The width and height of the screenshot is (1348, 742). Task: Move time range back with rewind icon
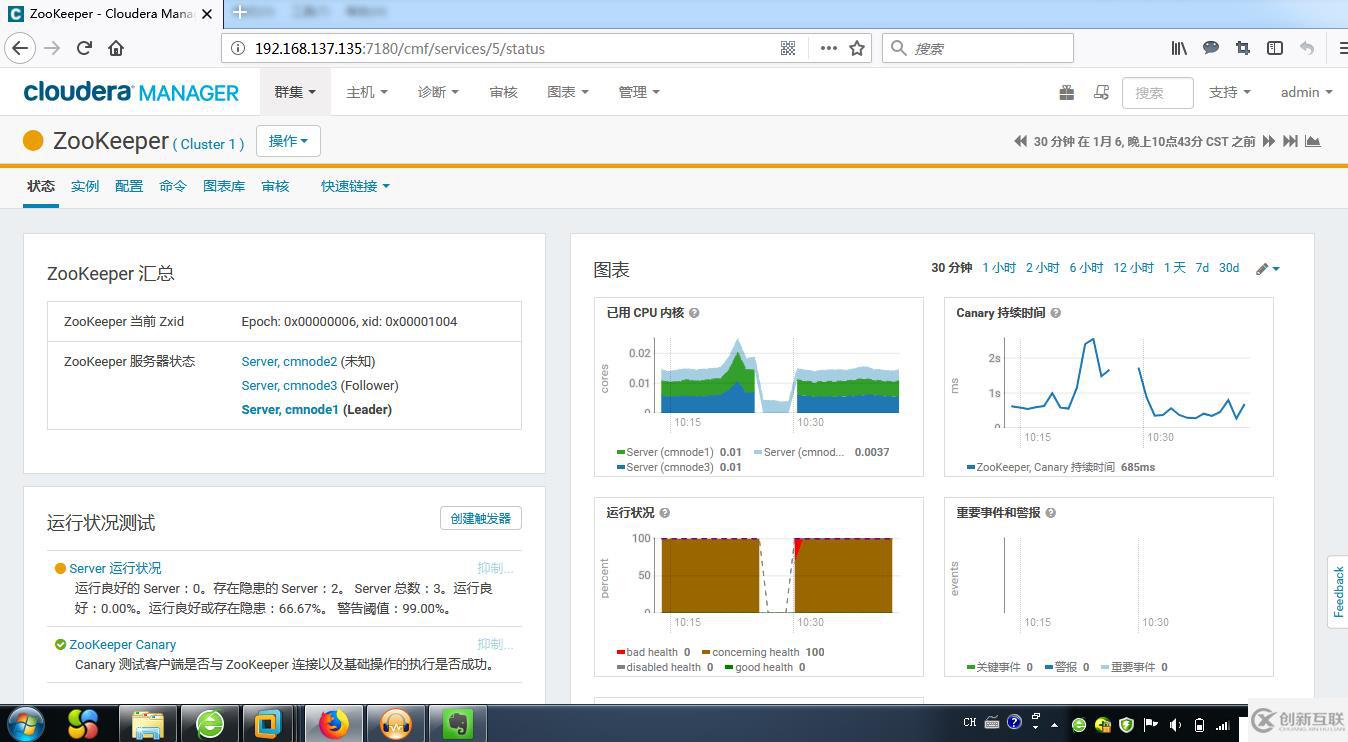[1020, 141]
